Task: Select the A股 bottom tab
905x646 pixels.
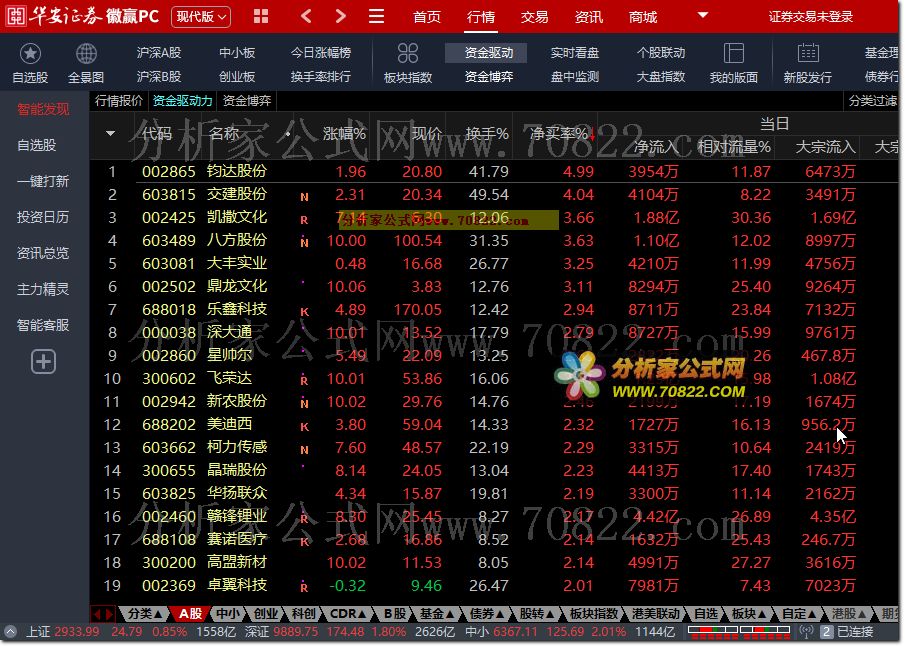Action: [190, 614]
